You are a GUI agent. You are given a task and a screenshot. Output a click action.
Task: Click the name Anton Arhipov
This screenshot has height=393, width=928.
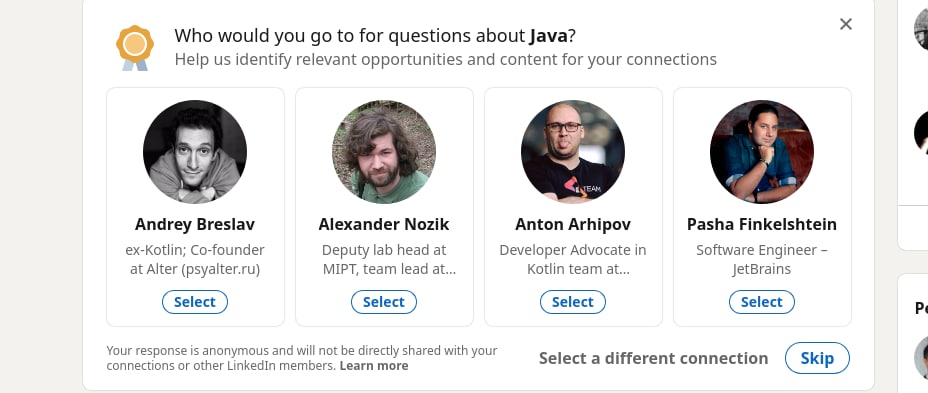[572, 224]
